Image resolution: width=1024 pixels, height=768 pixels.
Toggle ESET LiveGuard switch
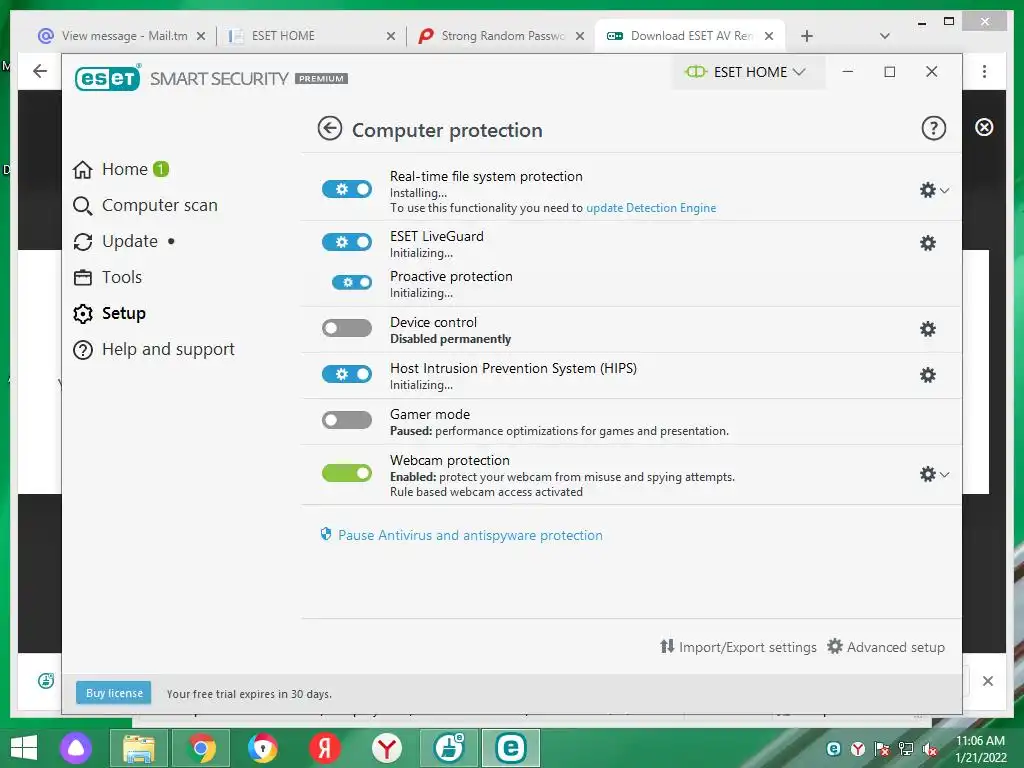coord(347,242)
